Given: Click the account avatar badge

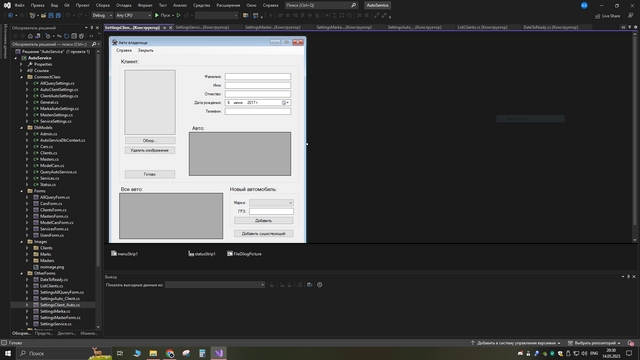Looking at the screenshot, I should pyautogui.click(x=584, y=5).
